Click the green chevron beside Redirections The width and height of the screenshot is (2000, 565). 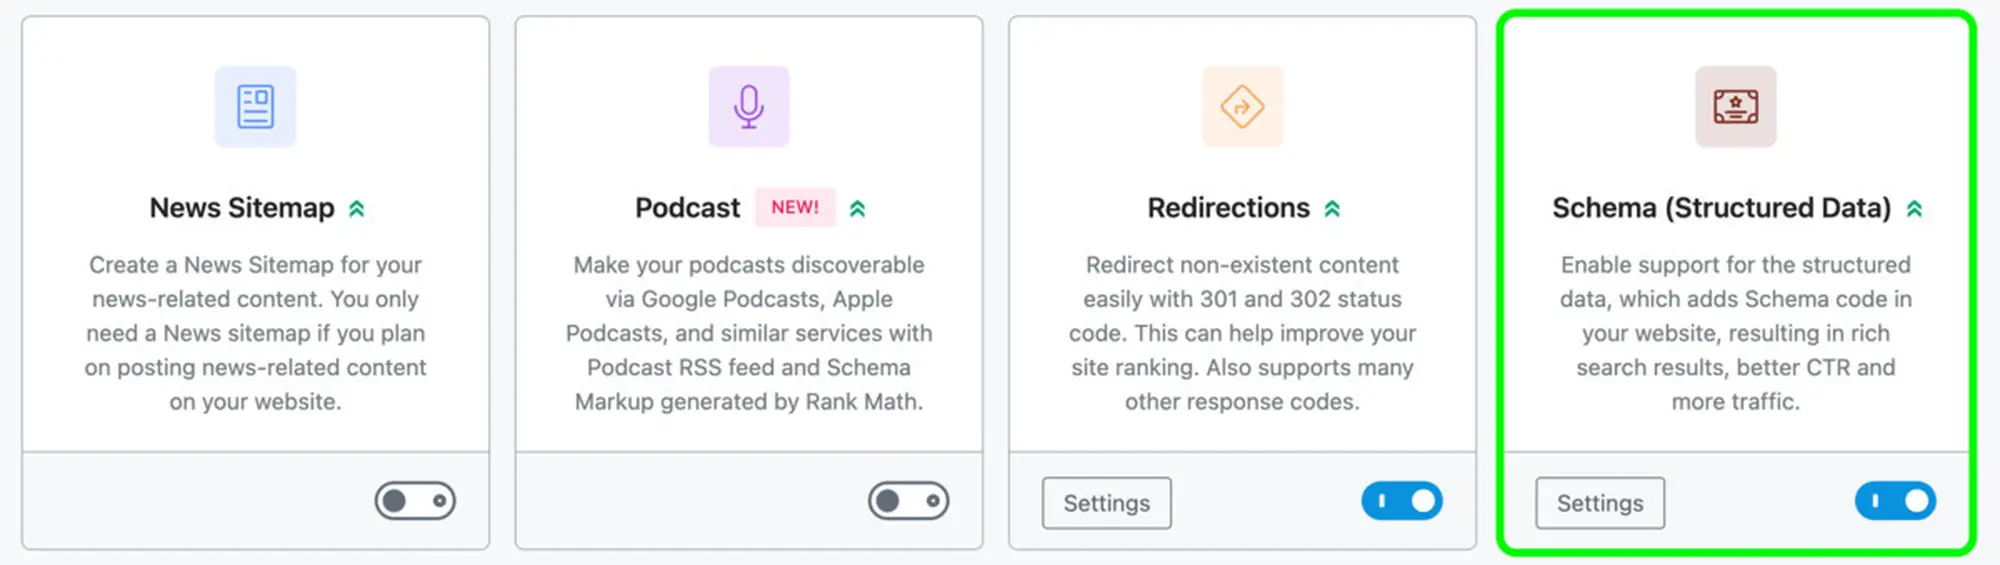tap(1332, 209)
